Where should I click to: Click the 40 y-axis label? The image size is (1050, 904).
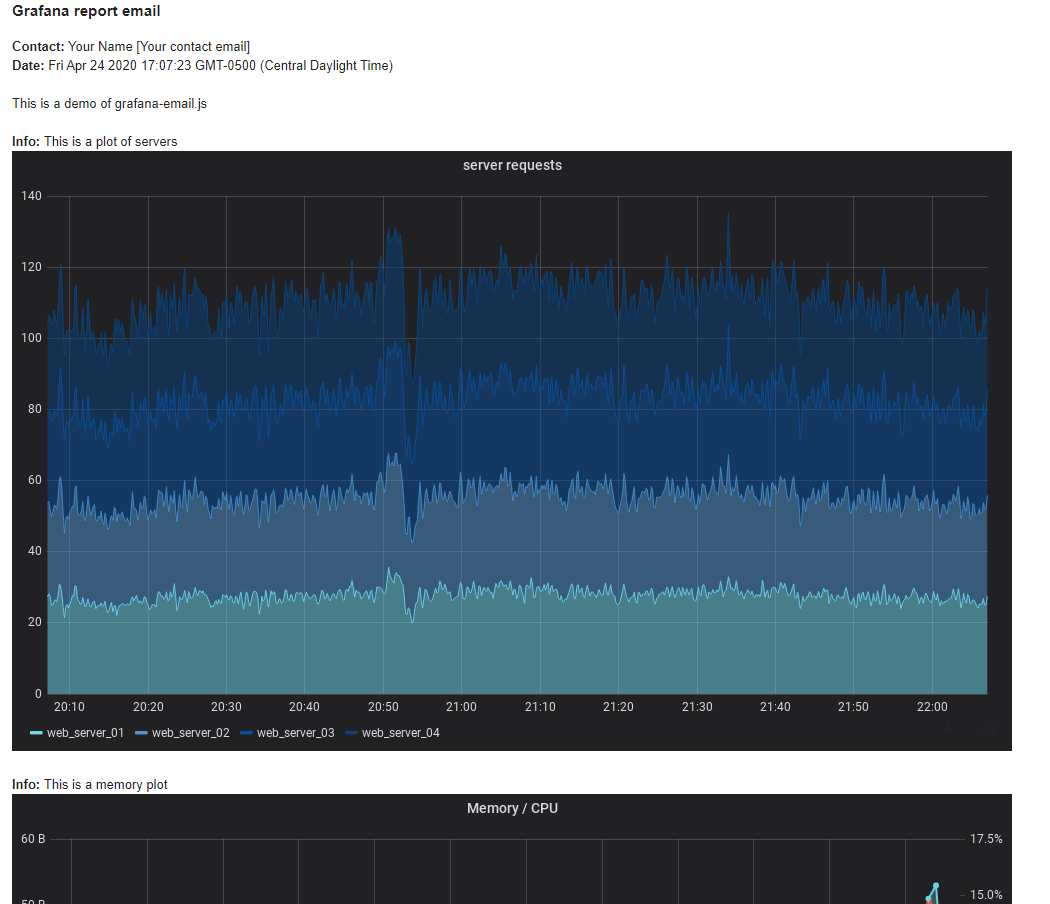(x=35, y=551)
